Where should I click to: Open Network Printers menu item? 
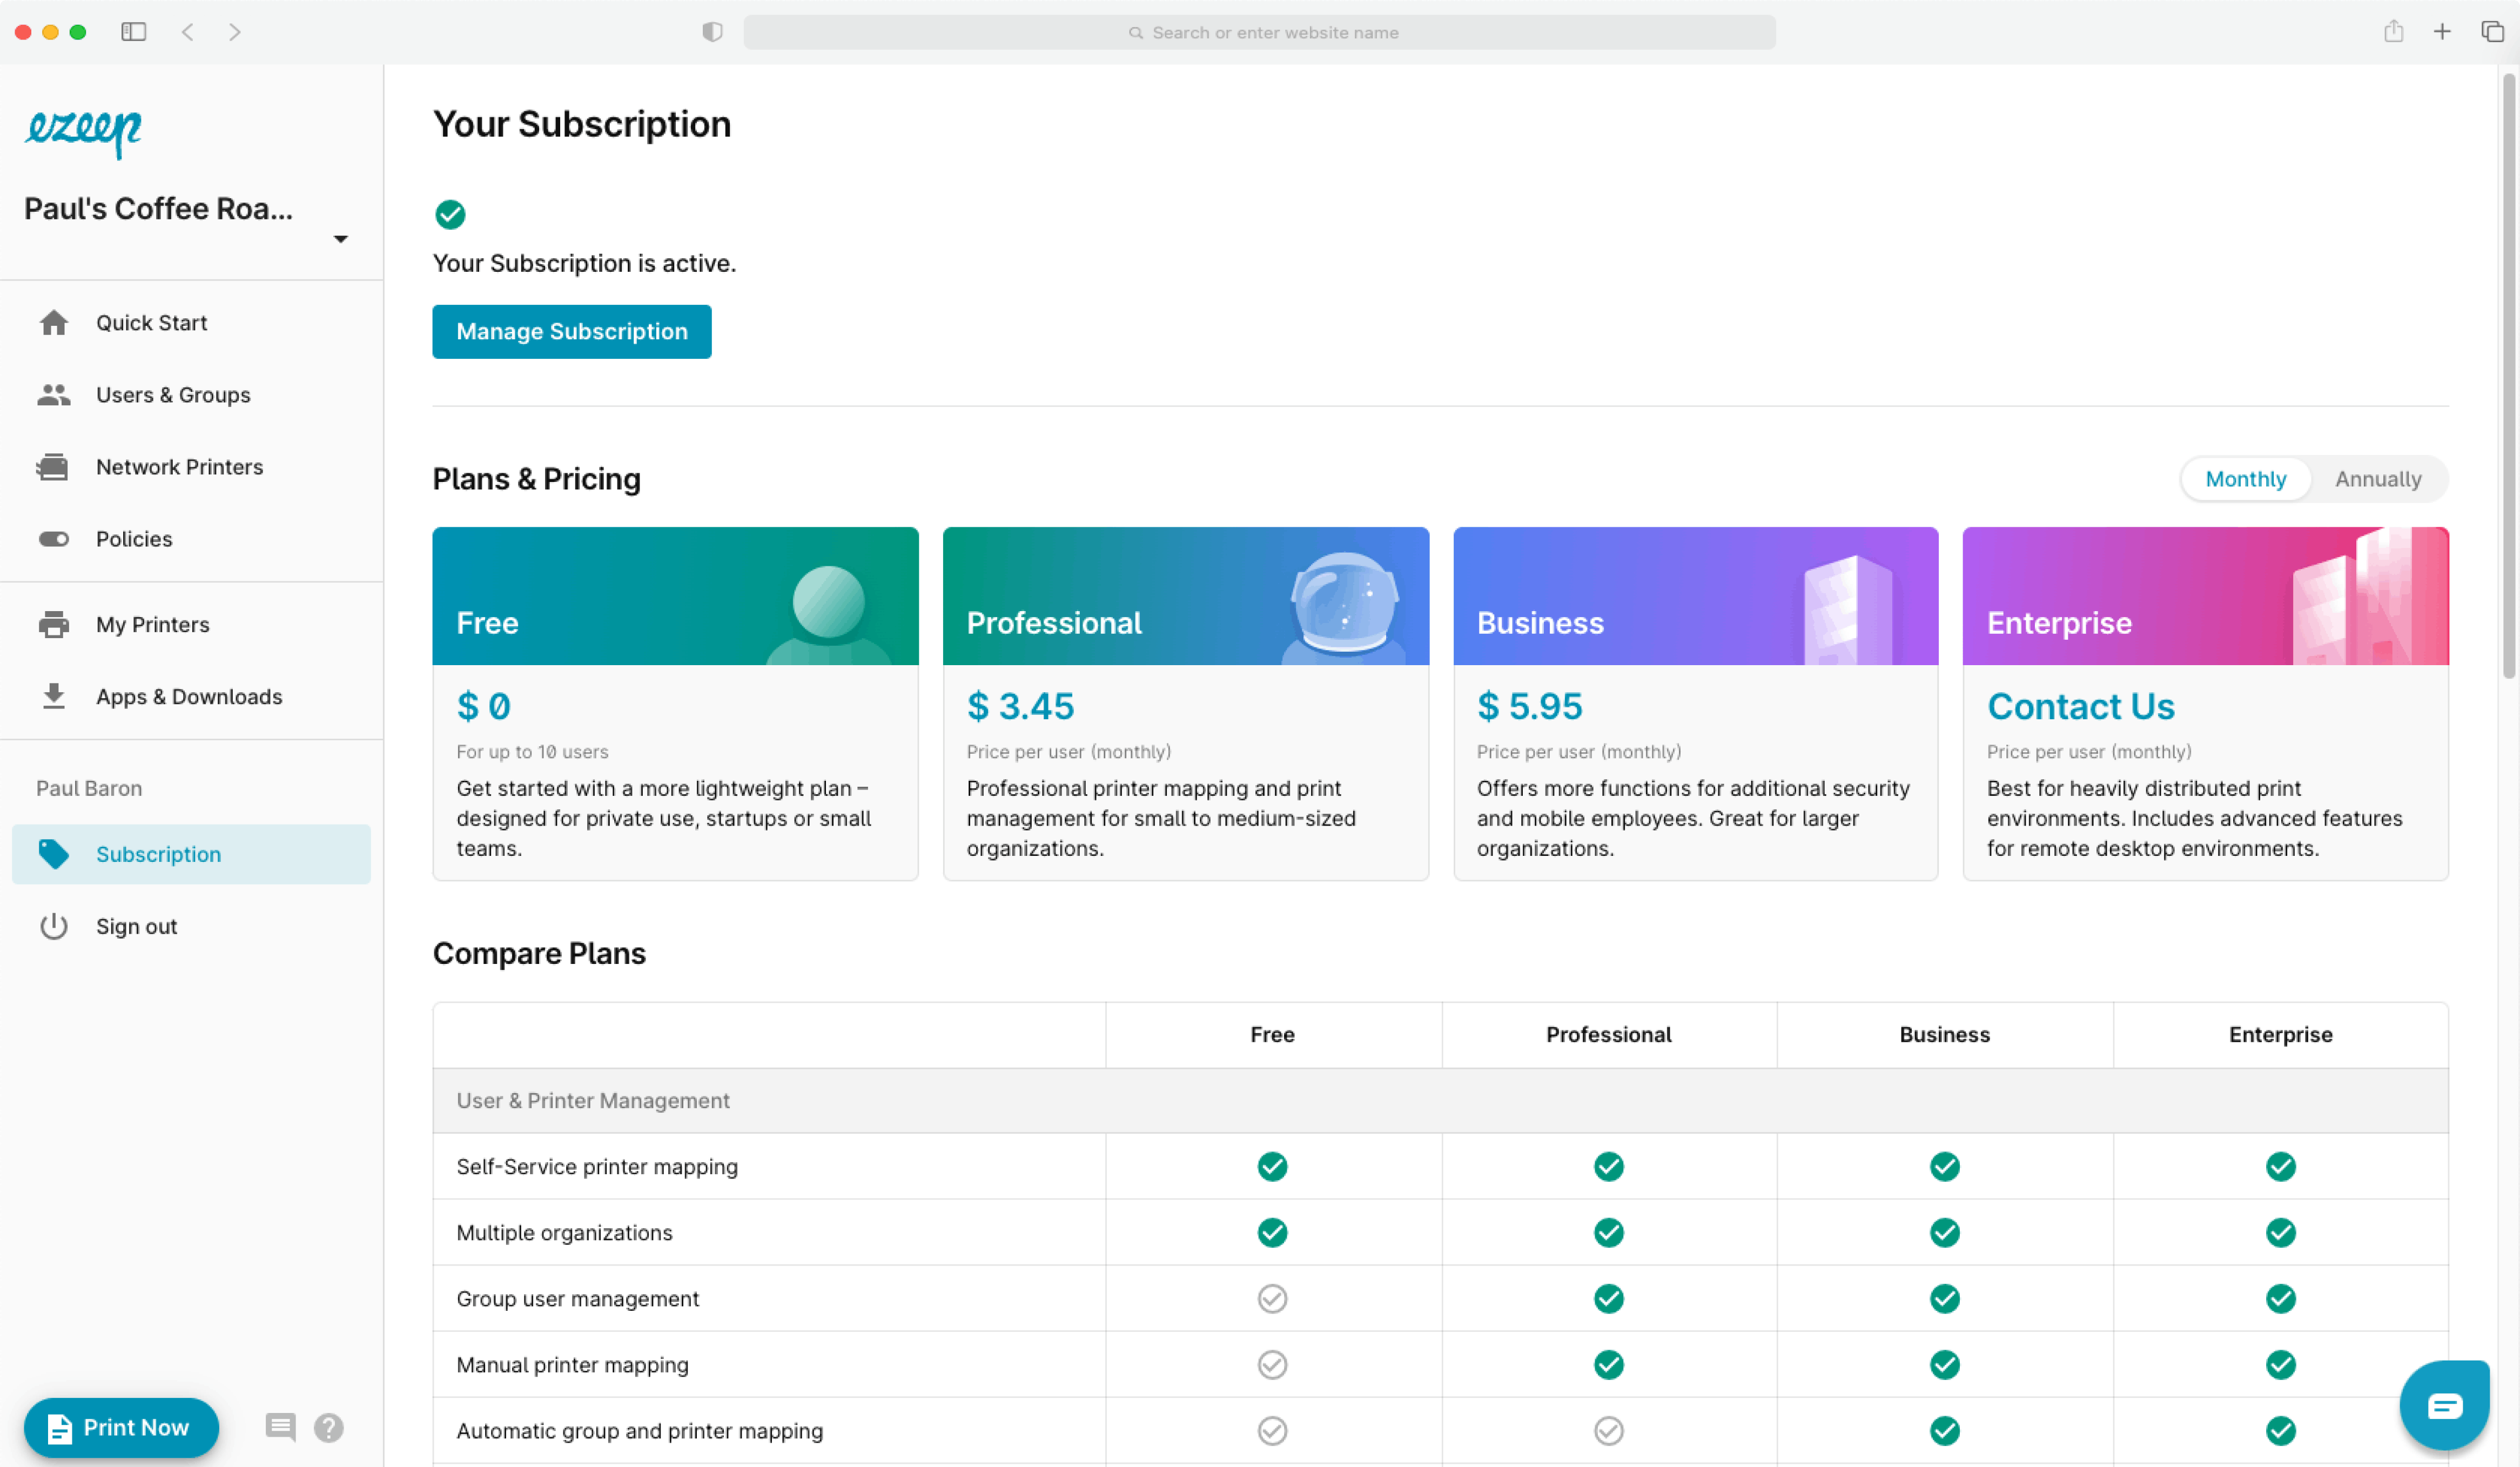(x=180, y=467)
